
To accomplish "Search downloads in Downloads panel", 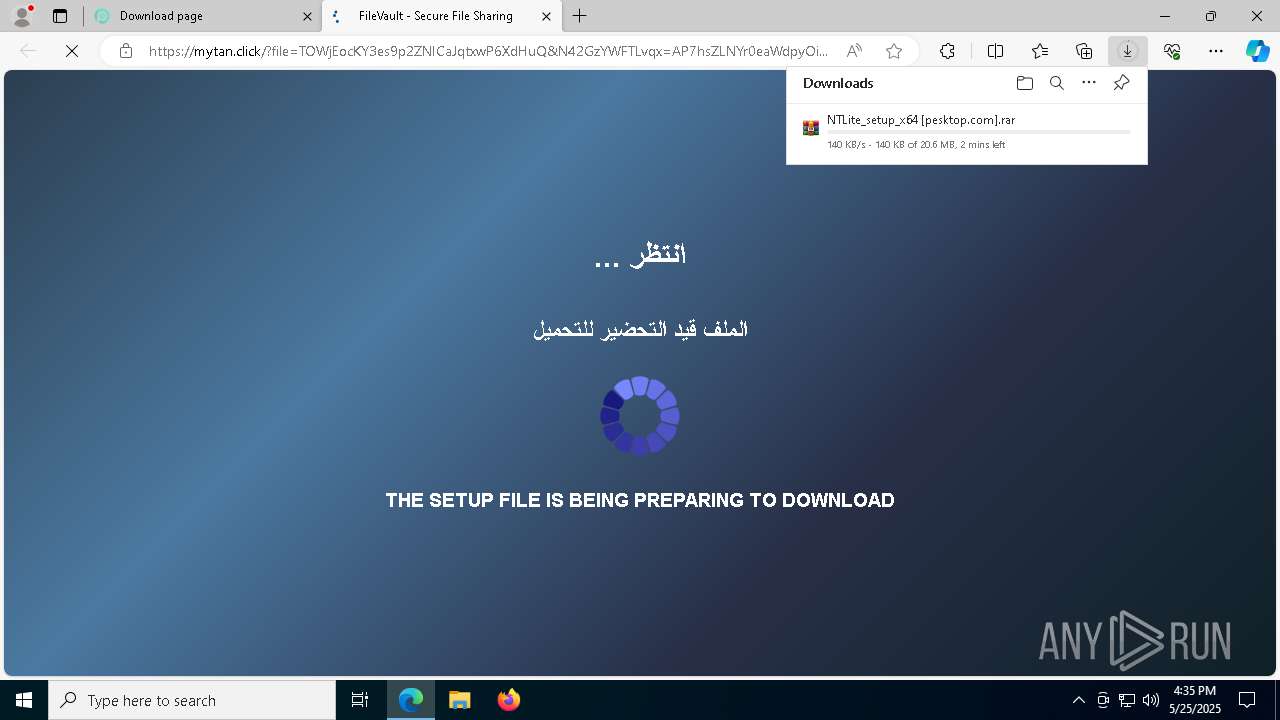I will 1056,83.
